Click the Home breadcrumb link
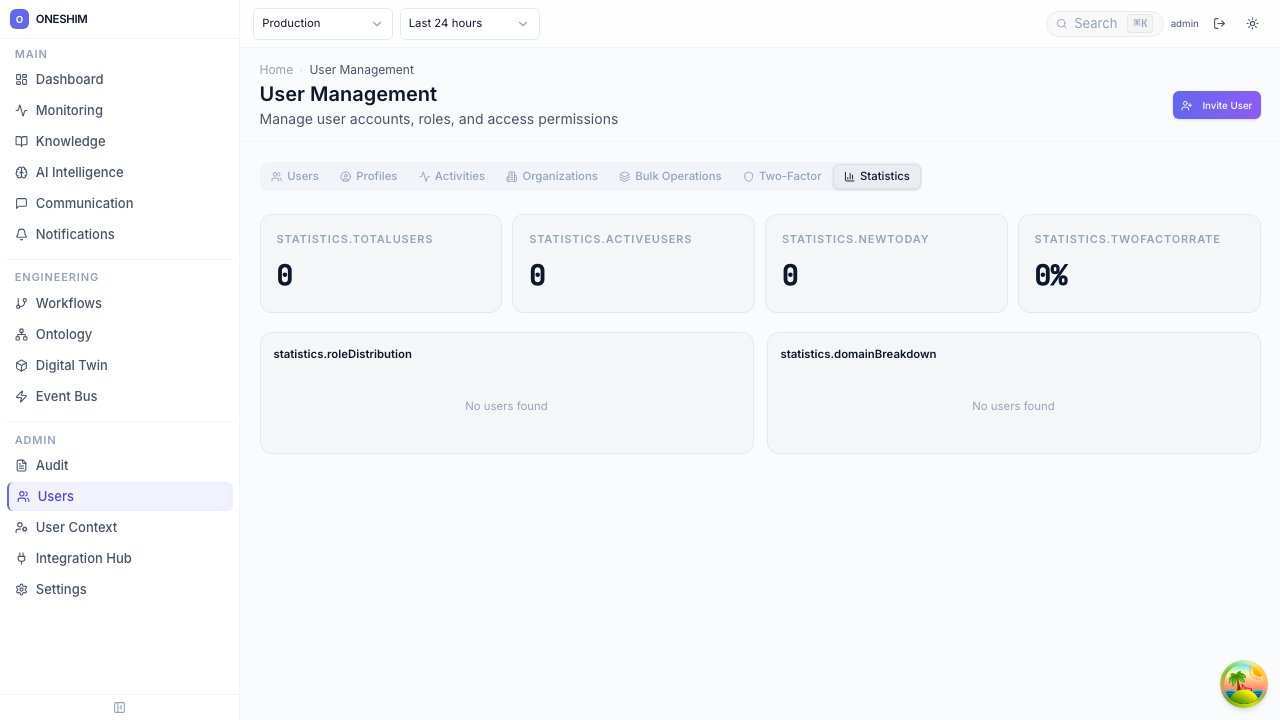 click(x=276, y=70)
